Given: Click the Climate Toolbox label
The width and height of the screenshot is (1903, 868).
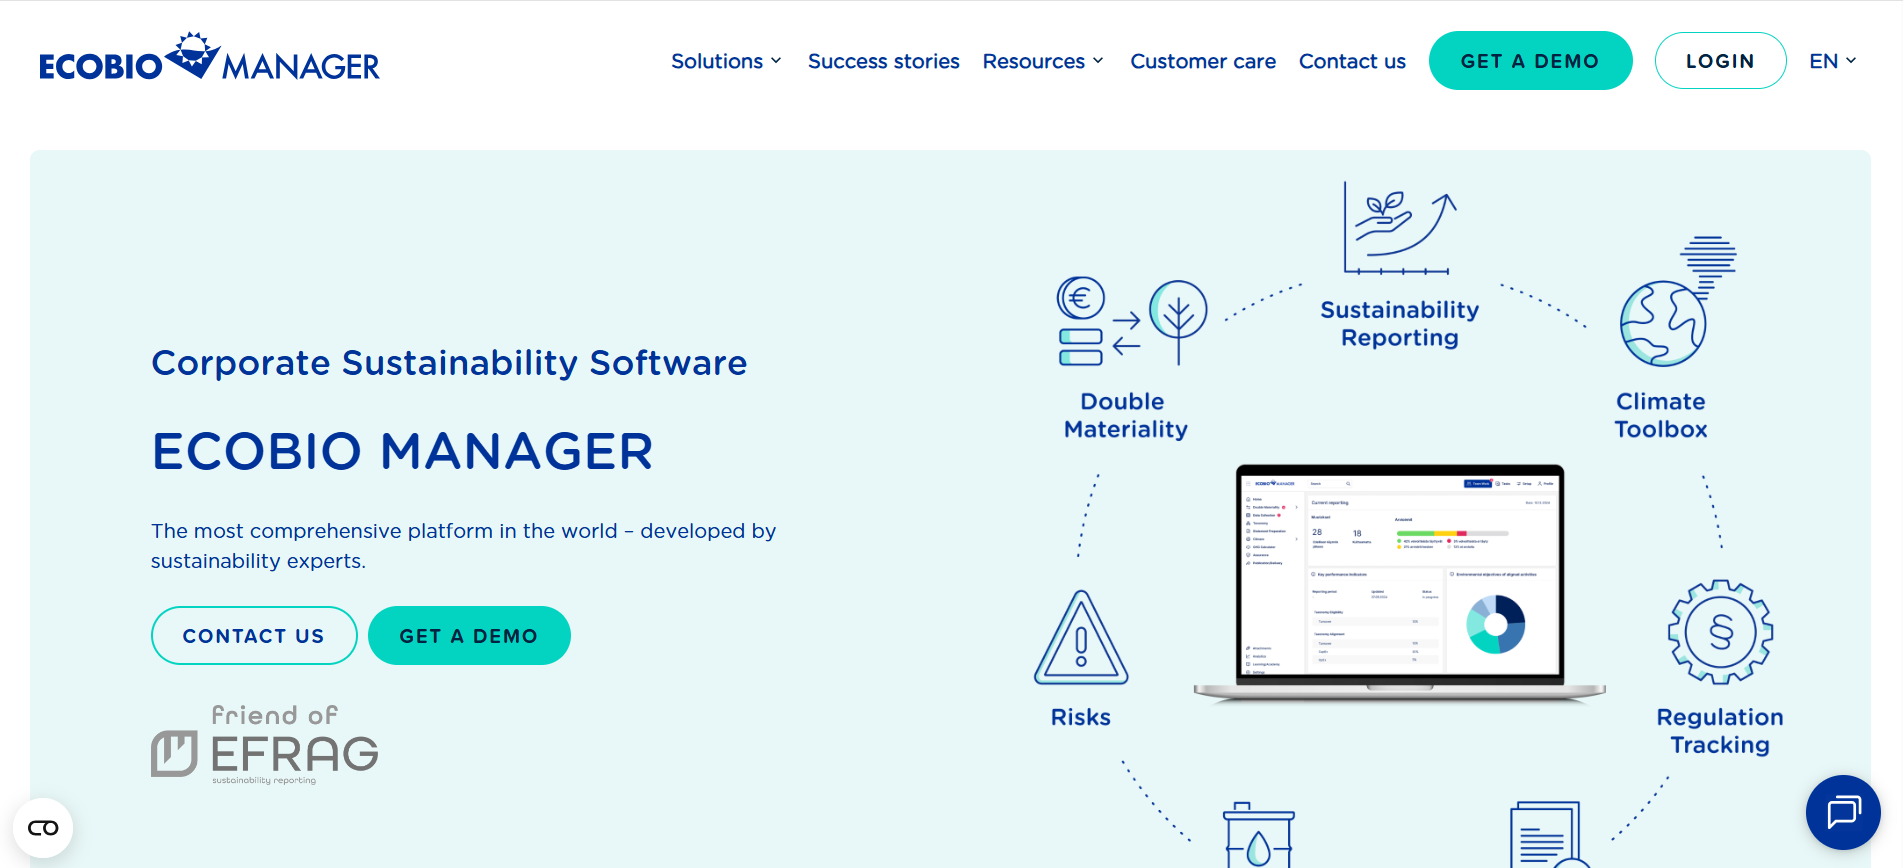Looking at the screenshot, I should coord(1661,415).
